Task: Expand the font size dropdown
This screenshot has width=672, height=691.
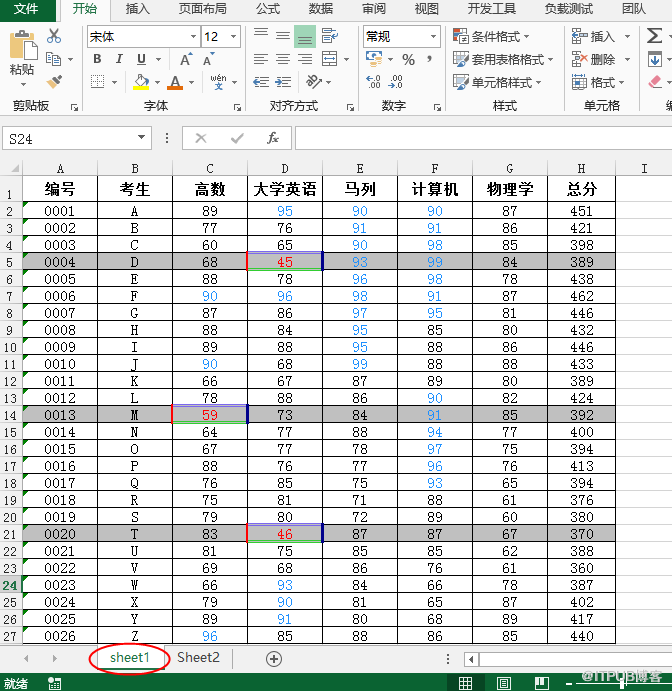Action: coord(234,36)
